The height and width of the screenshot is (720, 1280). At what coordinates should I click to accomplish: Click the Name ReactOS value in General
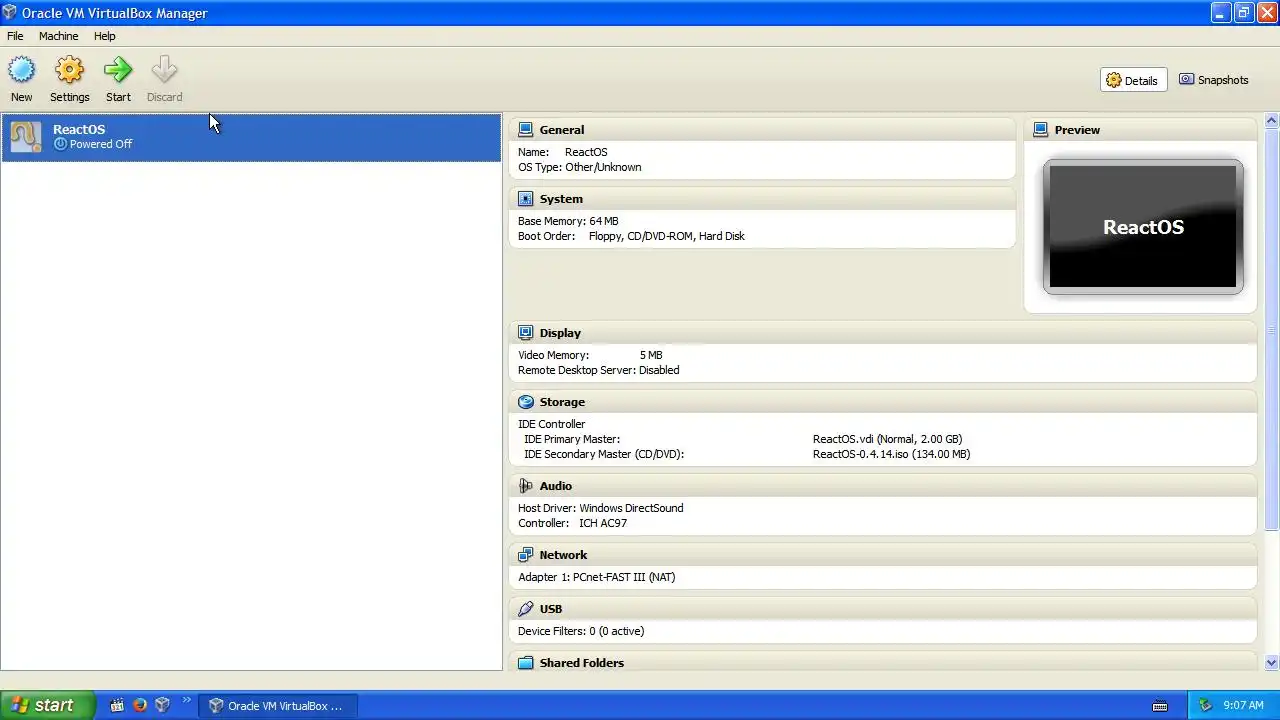586,152
